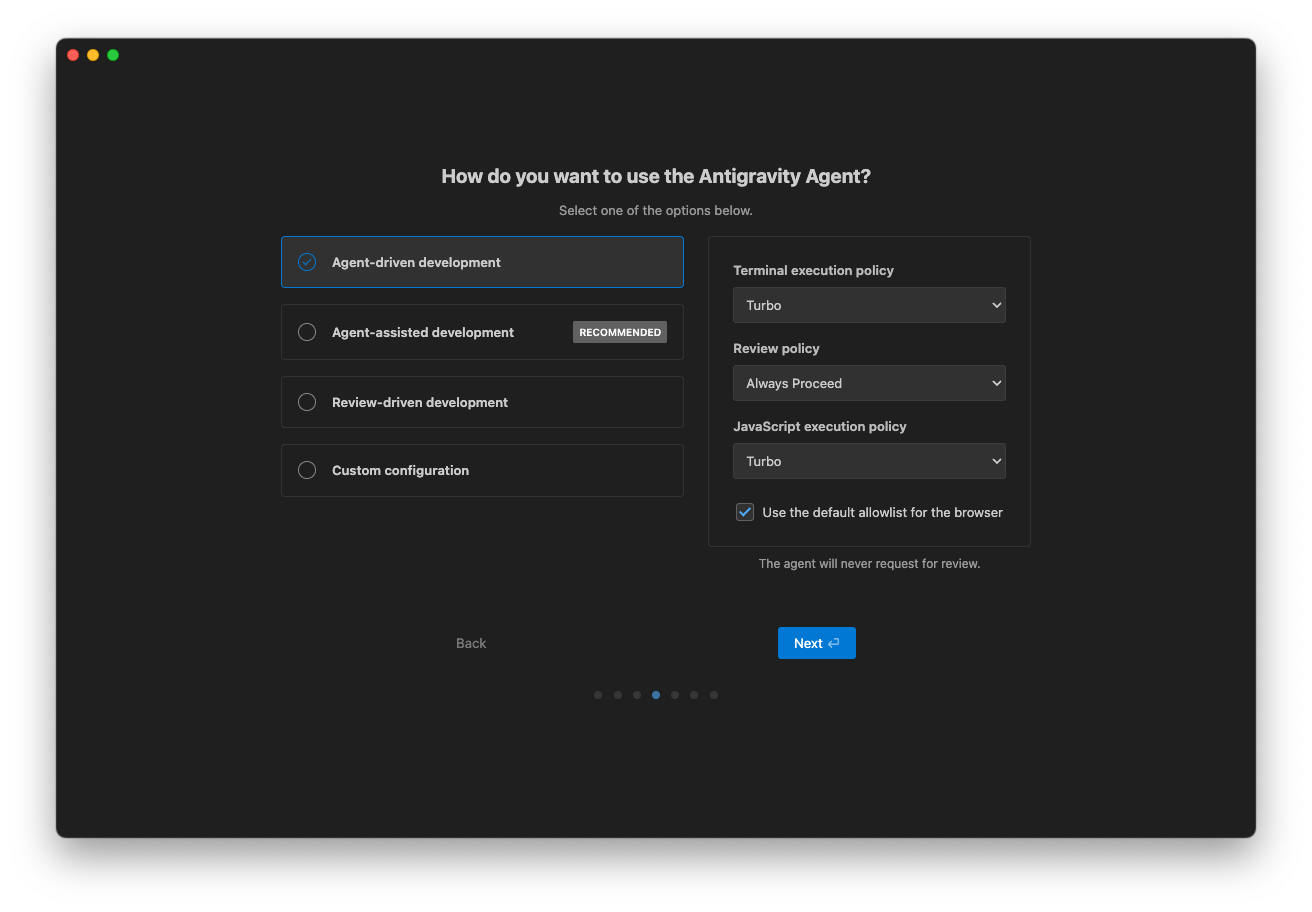This screenshot has height=912, width=1312.
Task: Expand the Review policy dropdown
Action: pyautogui.click(x=868, y=383)
